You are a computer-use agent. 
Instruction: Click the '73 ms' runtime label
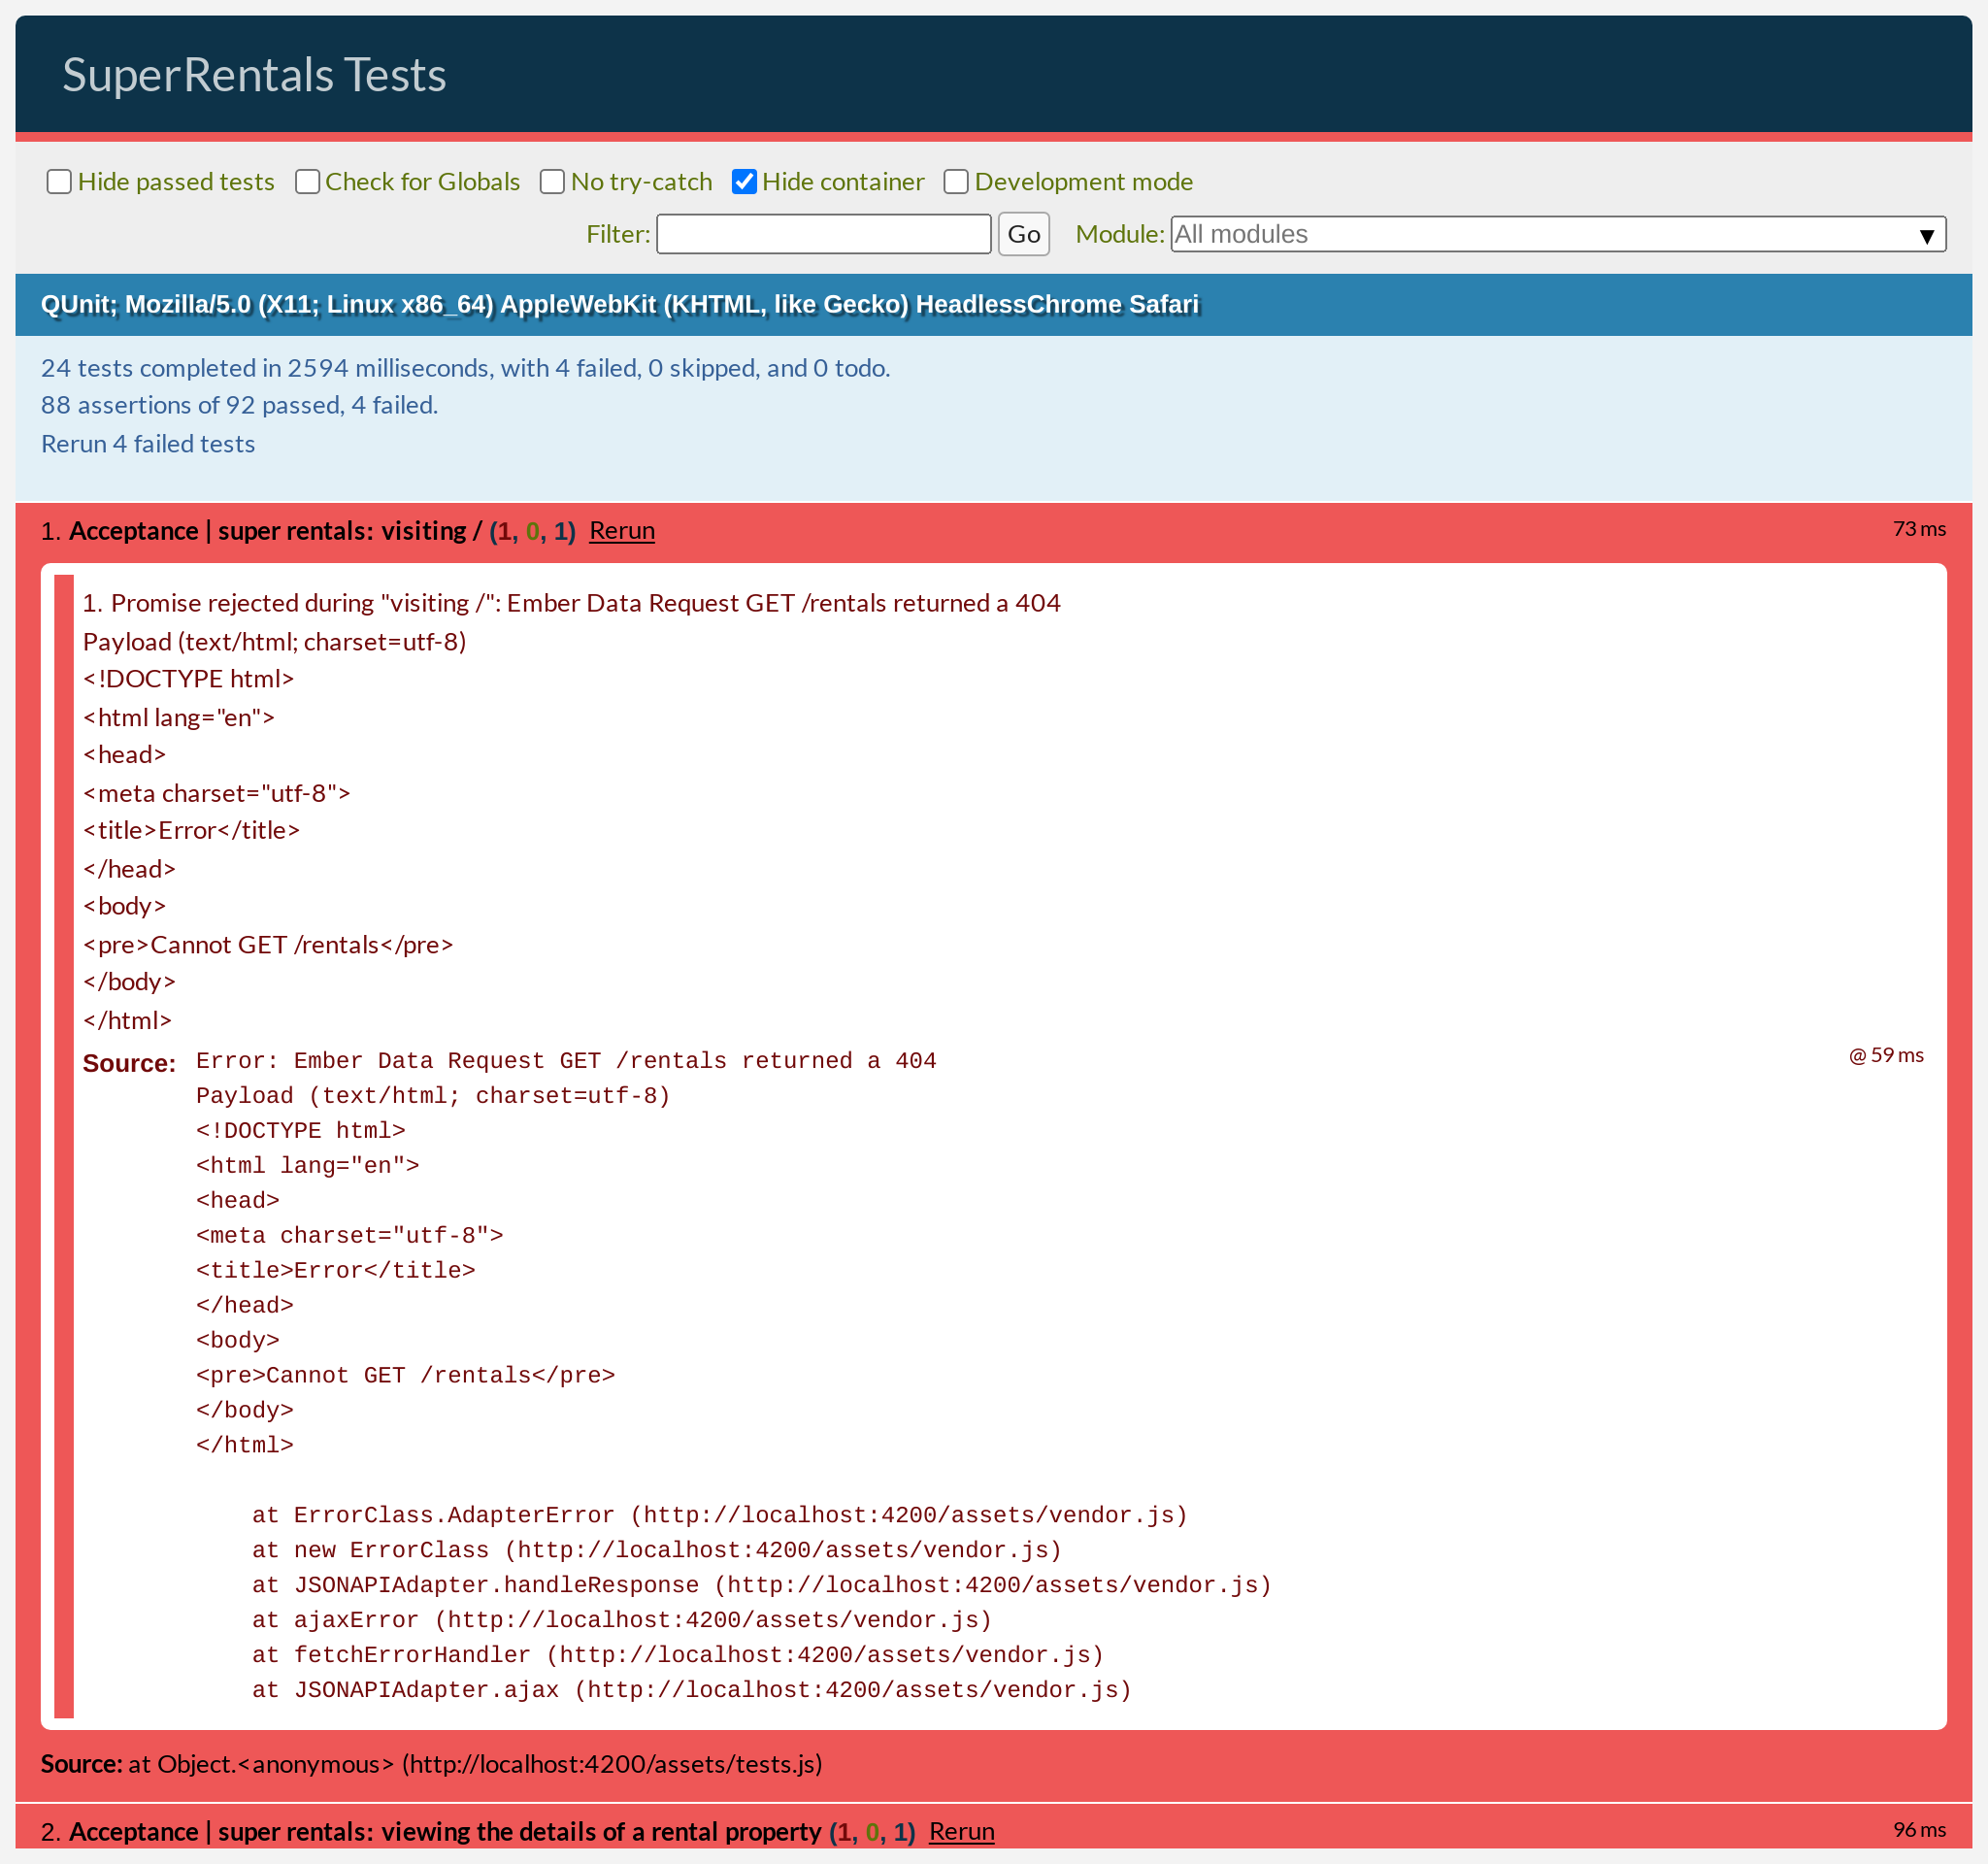tap(1918, 529)
